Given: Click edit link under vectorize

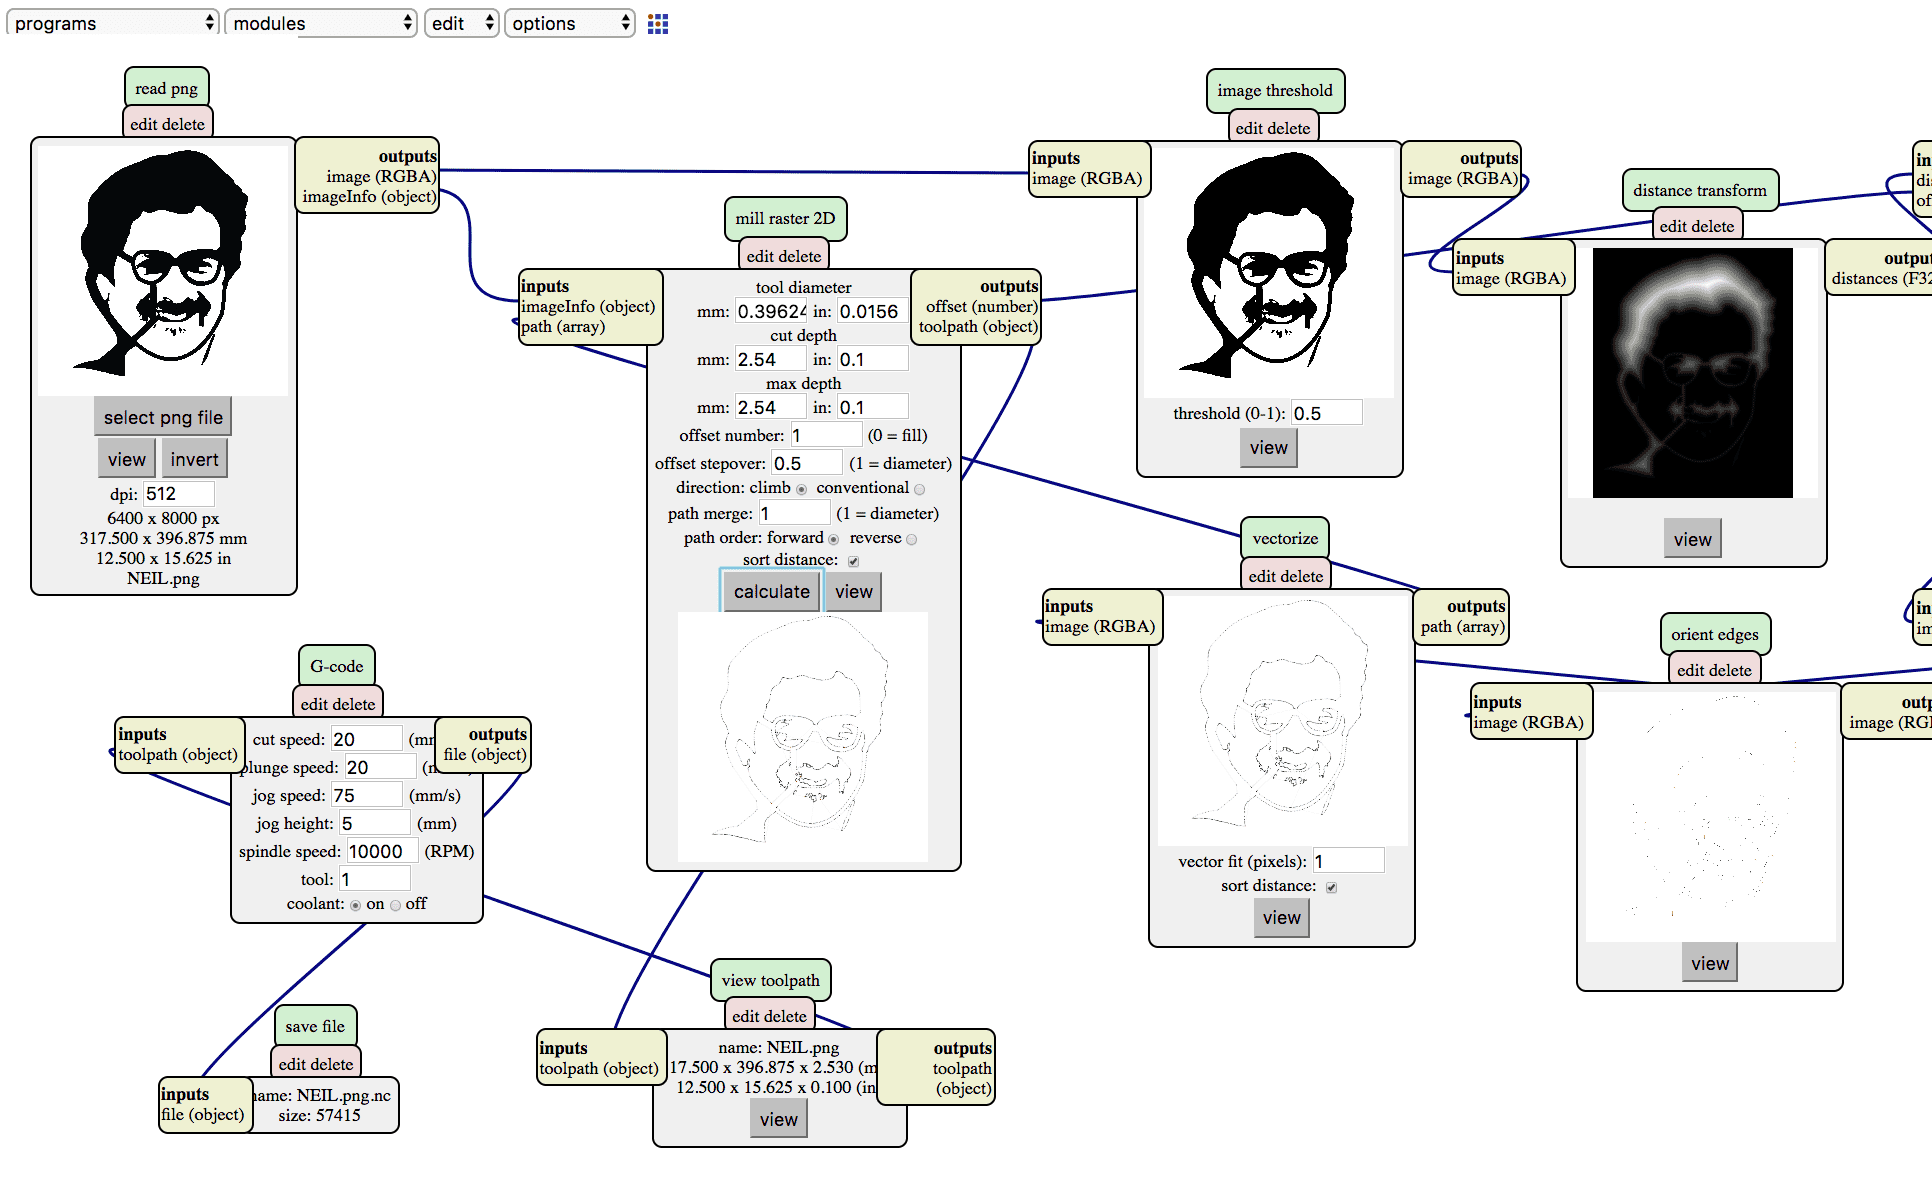Looking at the screenshot, I should pos(1262,576).
